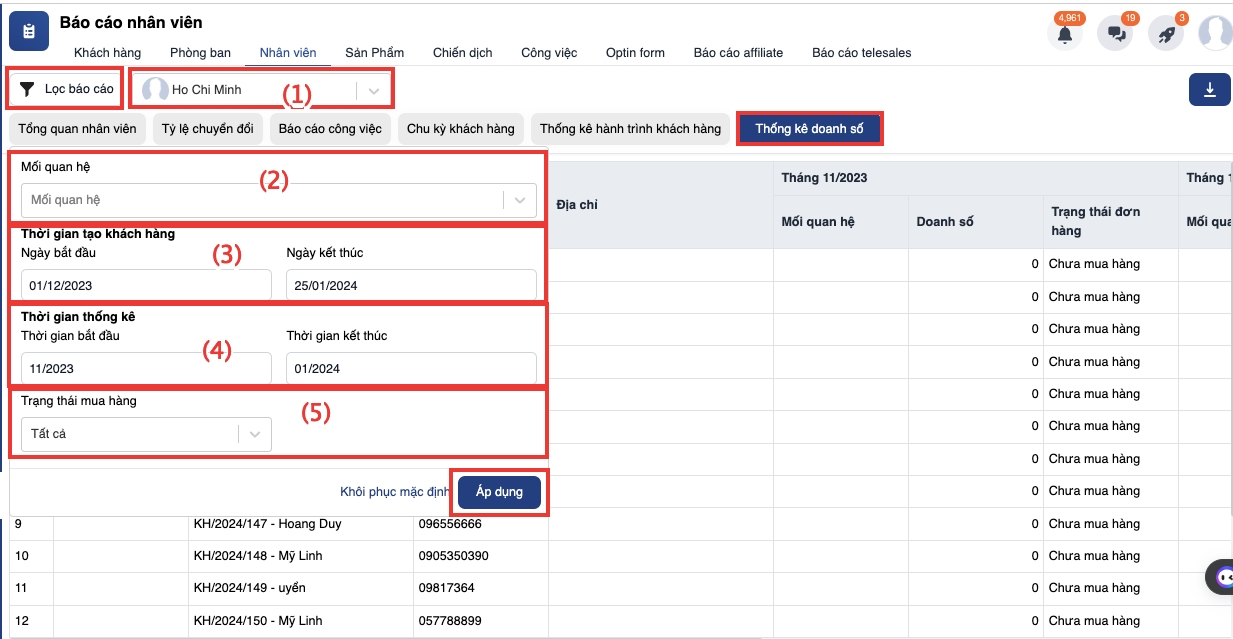Click the Thời gian kết thúc month field
The image size is (1233, 639).
point(411,368)
